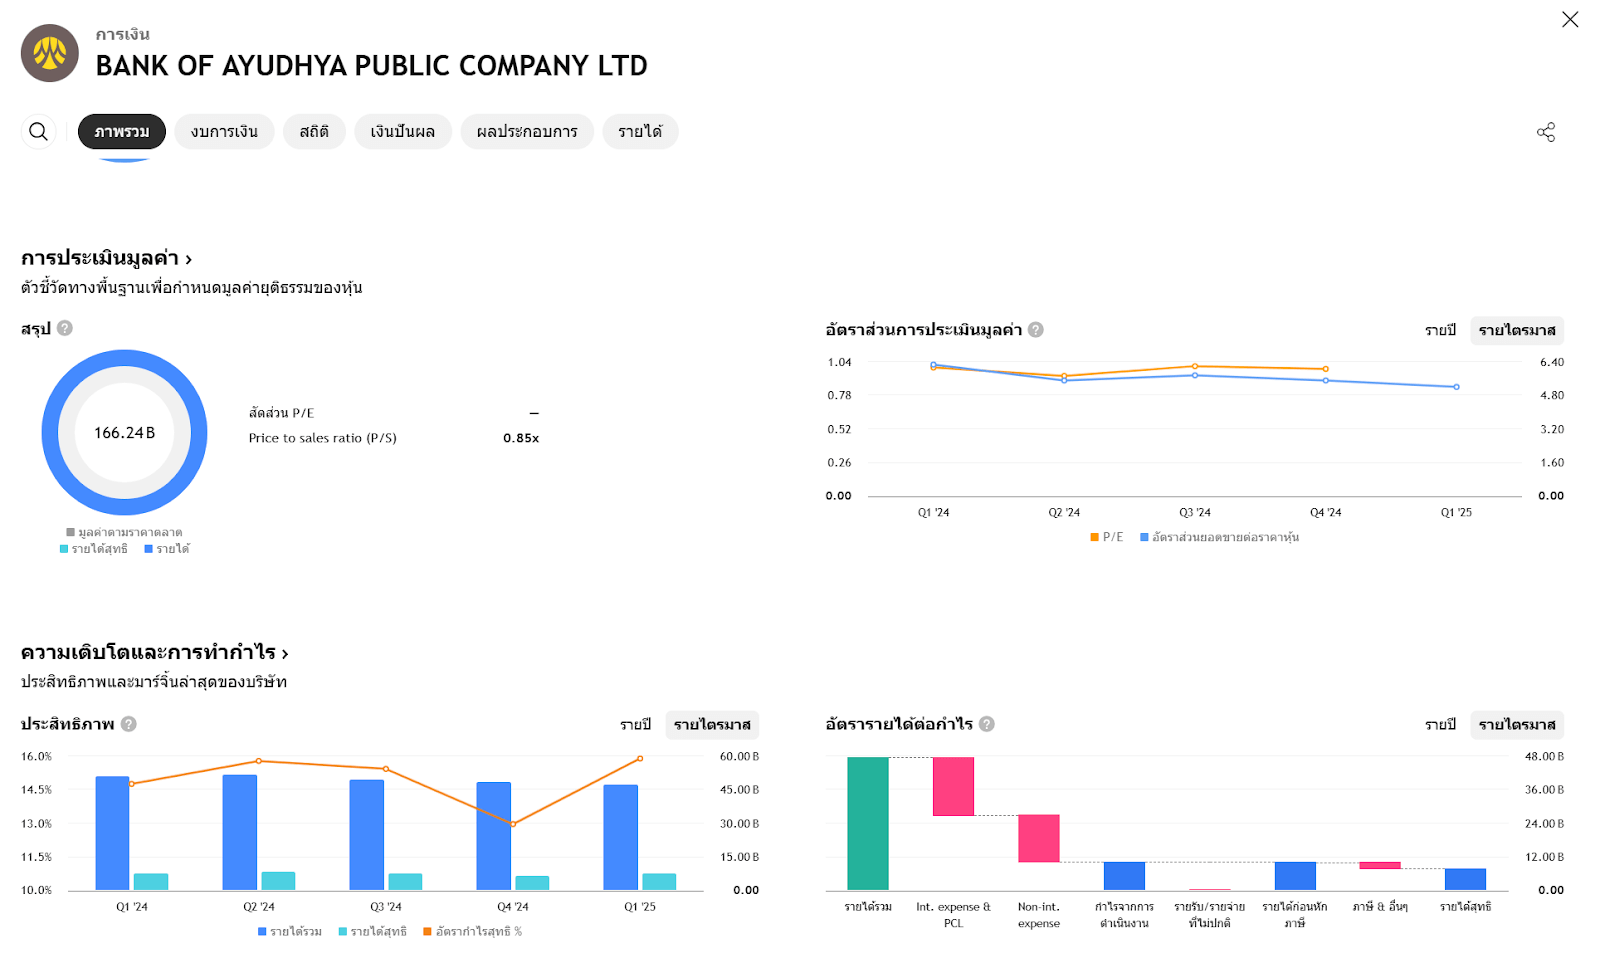Click the green รายได้รวม waterfall bar

(868, 823)
